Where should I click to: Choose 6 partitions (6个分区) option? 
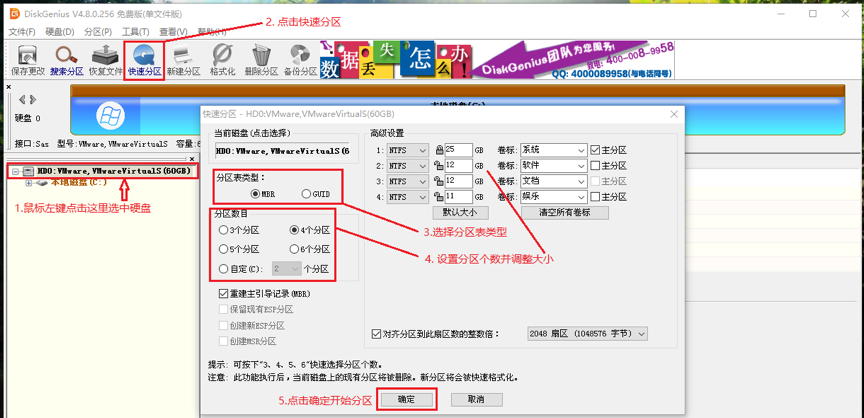tap(310, 249)
